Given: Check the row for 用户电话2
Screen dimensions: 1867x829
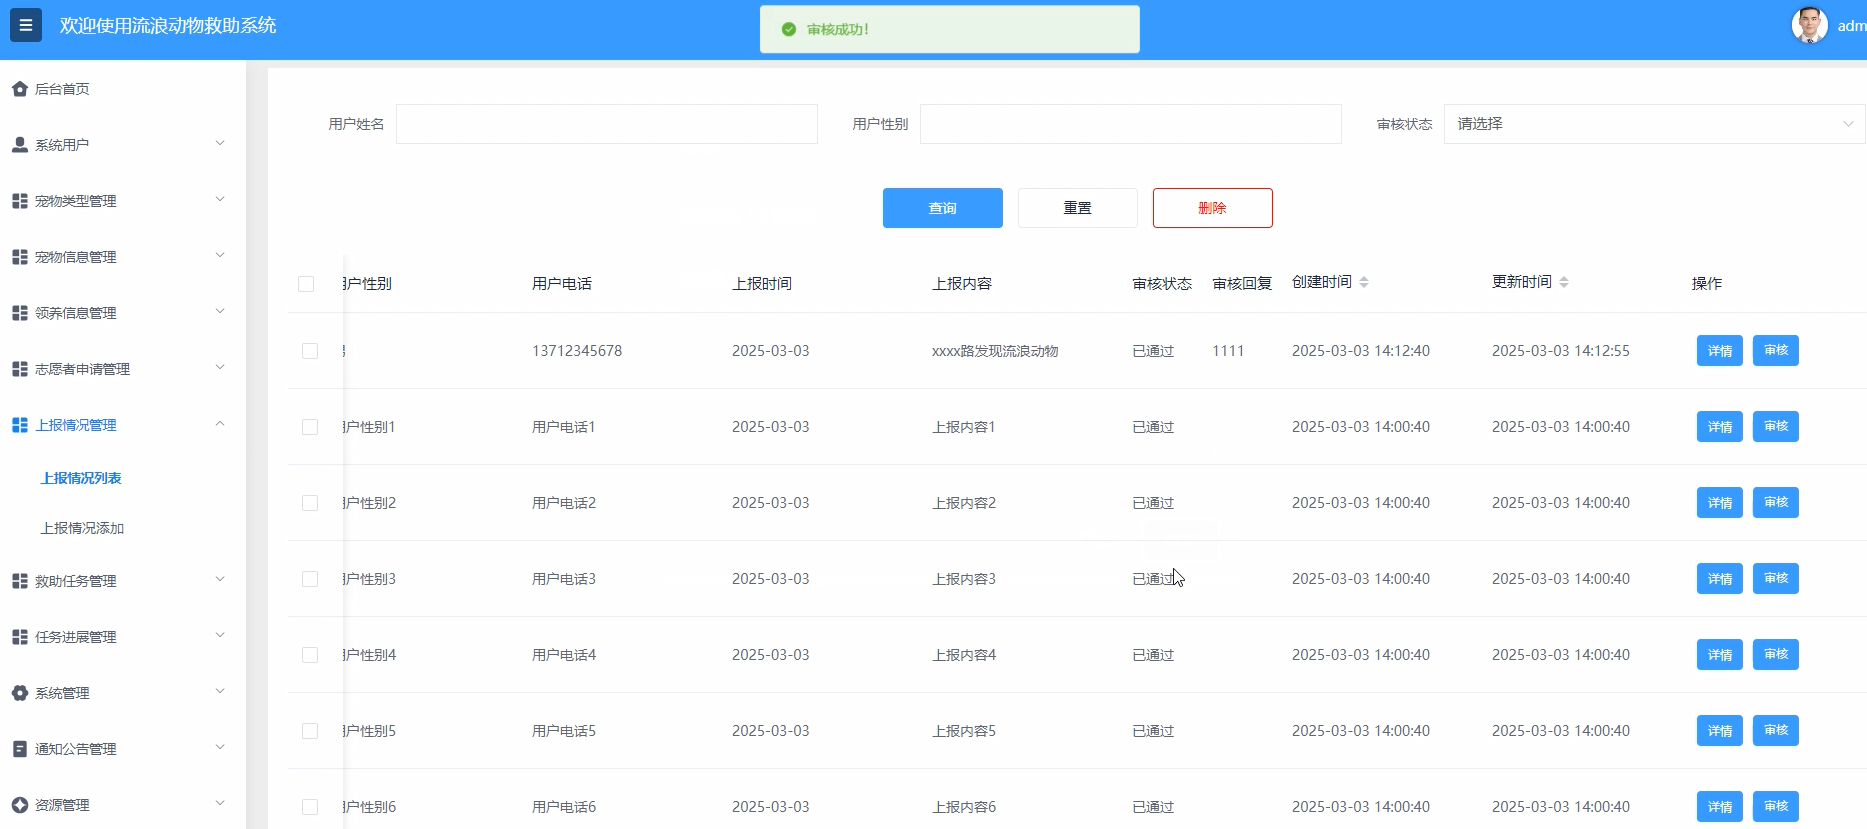Looking at the screenshot, I should tap(310, 503).
